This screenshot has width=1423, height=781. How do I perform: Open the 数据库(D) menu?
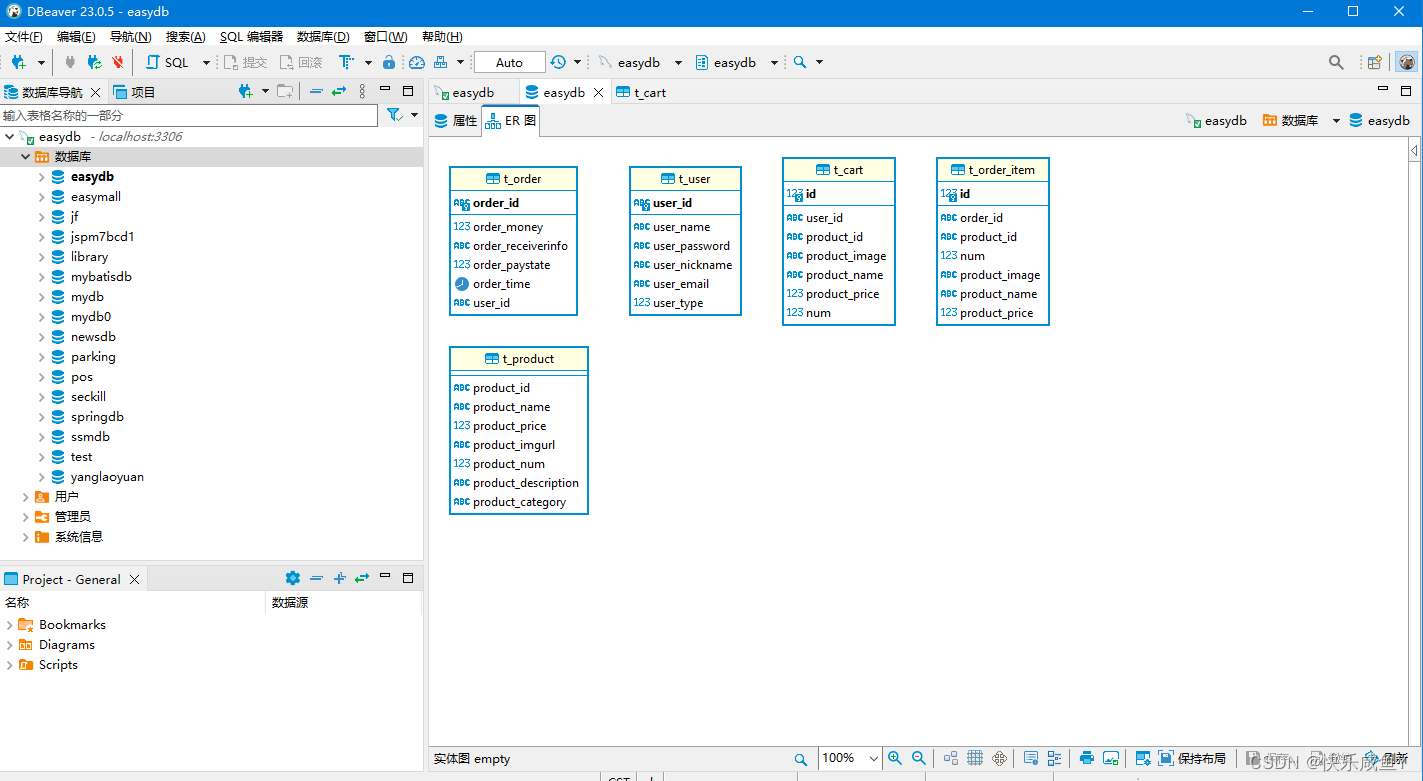[323, 36]
